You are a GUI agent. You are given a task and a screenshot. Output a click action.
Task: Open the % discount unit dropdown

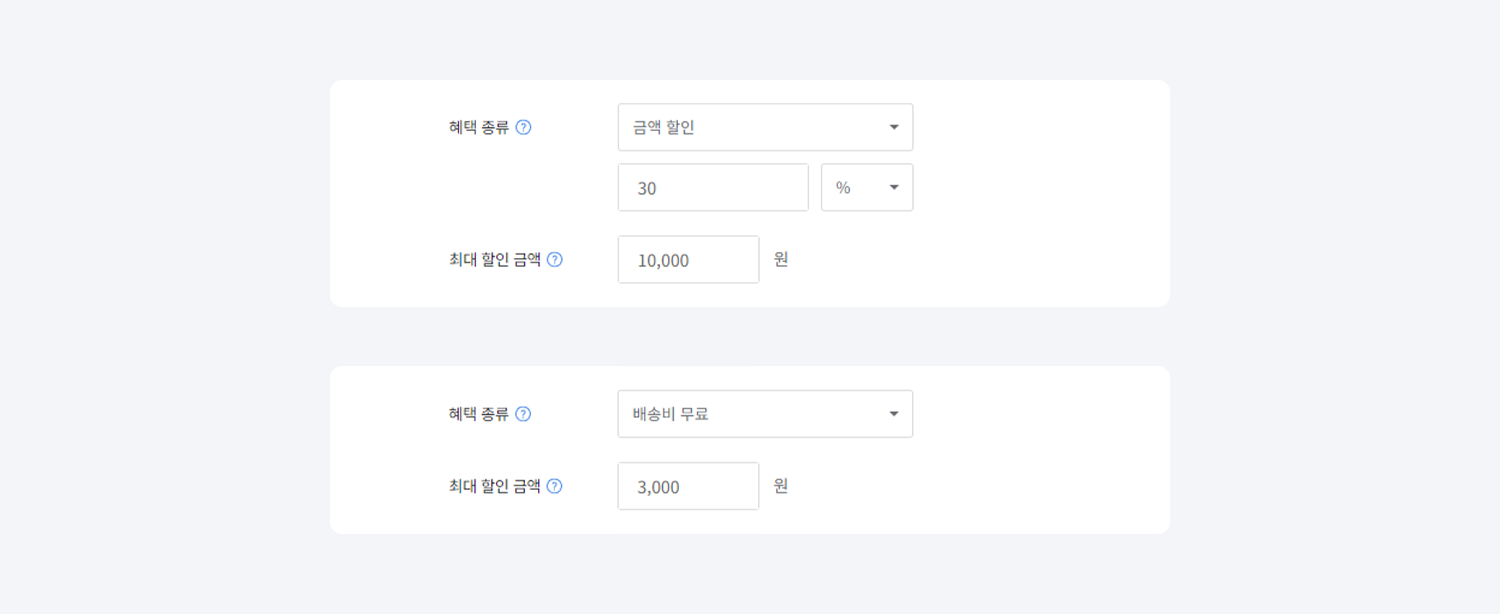pos(866,188)
